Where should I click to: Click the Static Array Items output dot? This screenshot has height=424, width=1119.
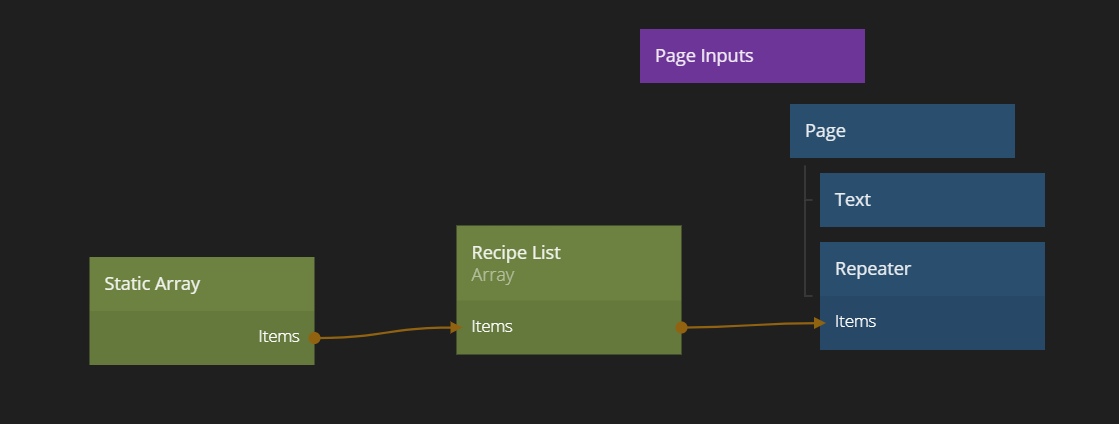[315, 338]
